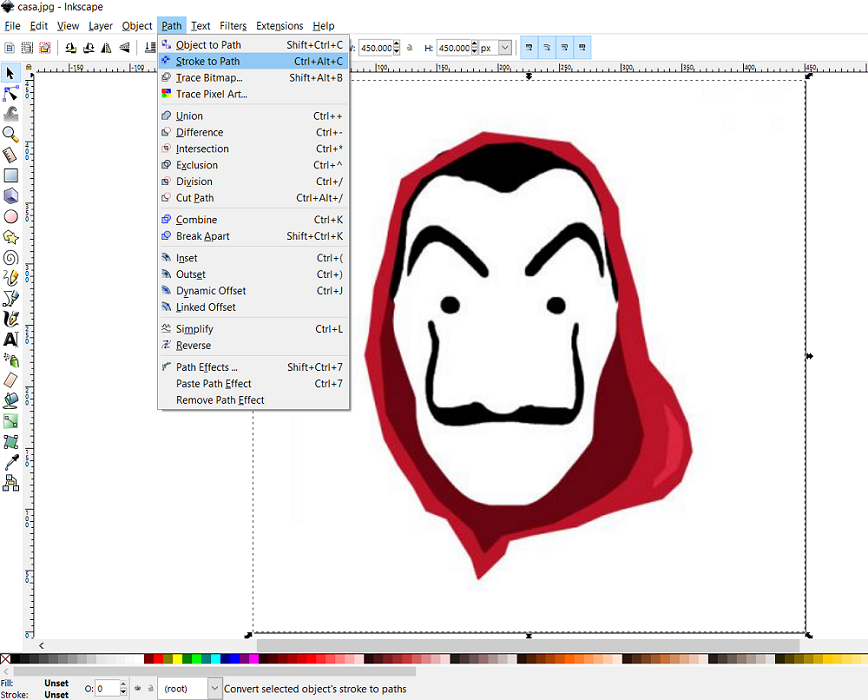868x700 pixels.
Task: Flip selection horizontally
Action: (x=106, y=48)
